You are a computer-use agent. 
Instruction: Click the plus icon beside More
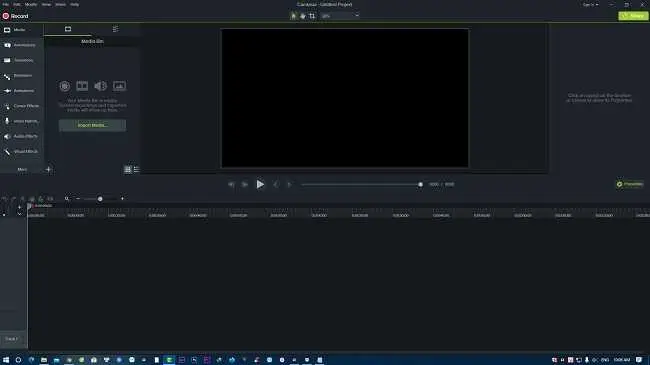click(x=48, y=169)
